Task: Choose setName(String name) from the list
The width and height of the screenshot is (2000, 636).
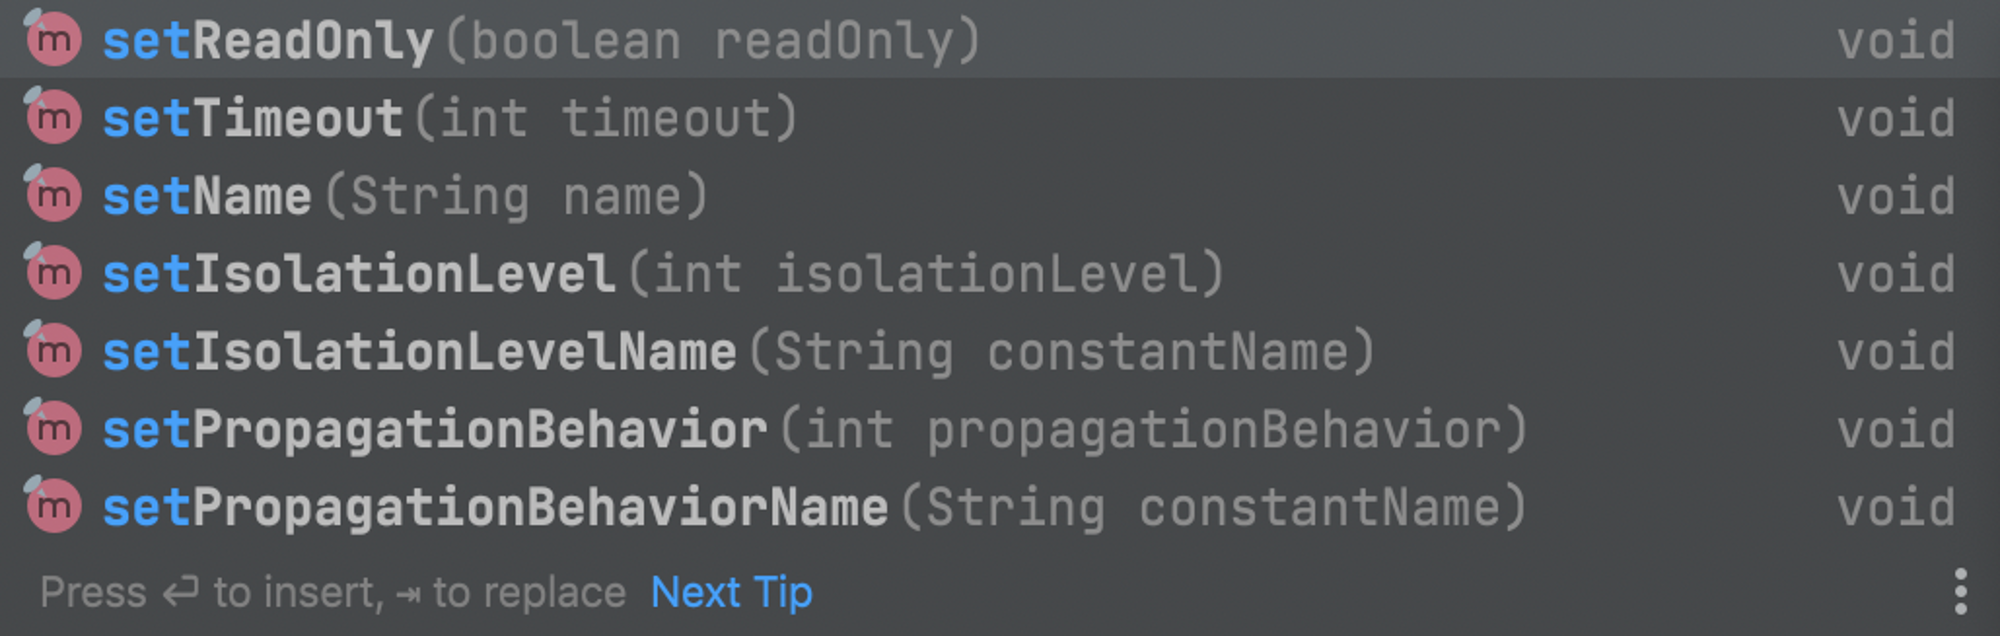Action: pyautogui.click(x=1000, y=196)
